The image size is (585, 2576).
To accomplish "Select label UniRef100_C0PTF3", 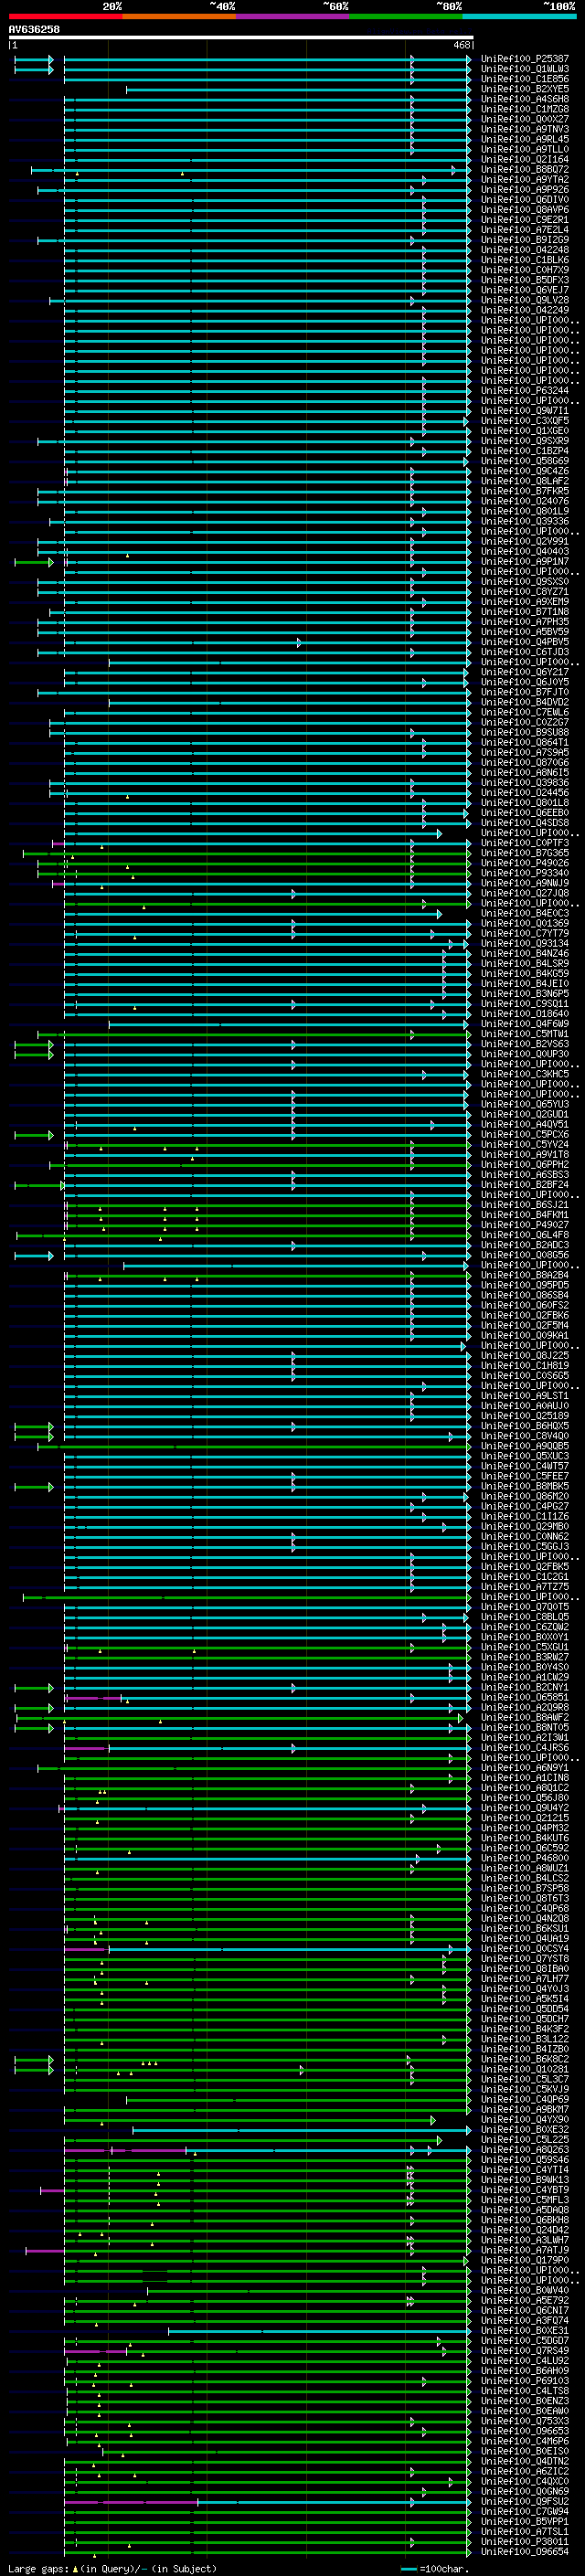I will coord(525,843).
